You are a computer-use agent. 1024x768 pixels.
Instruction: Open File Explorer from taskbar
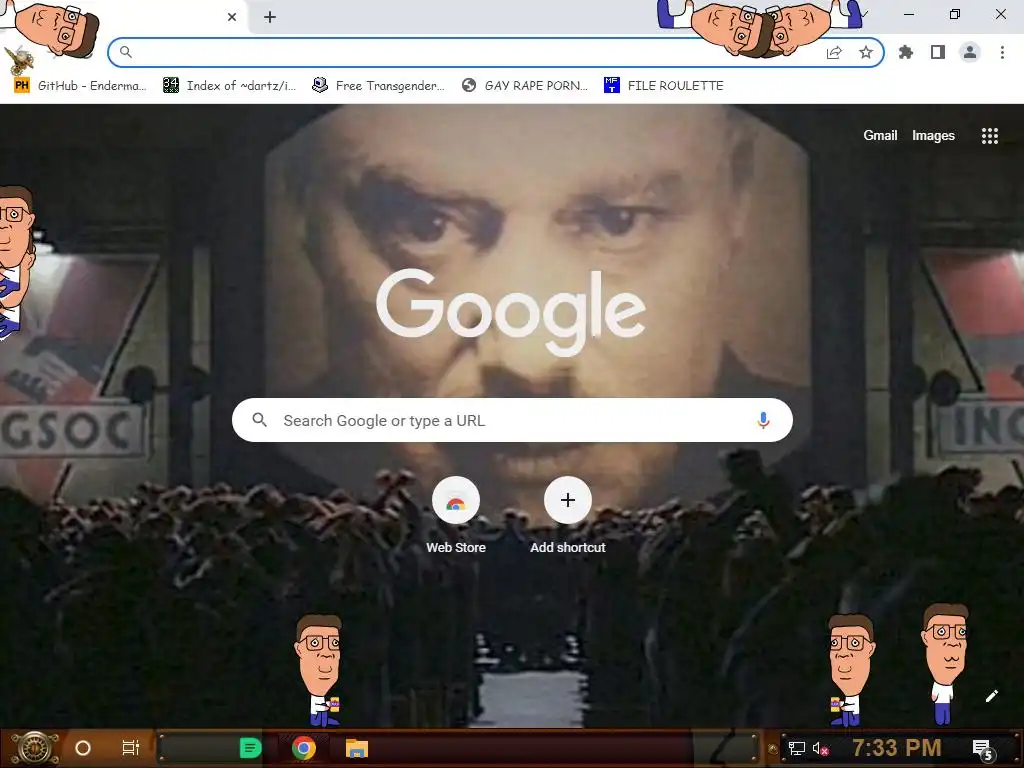357,748
